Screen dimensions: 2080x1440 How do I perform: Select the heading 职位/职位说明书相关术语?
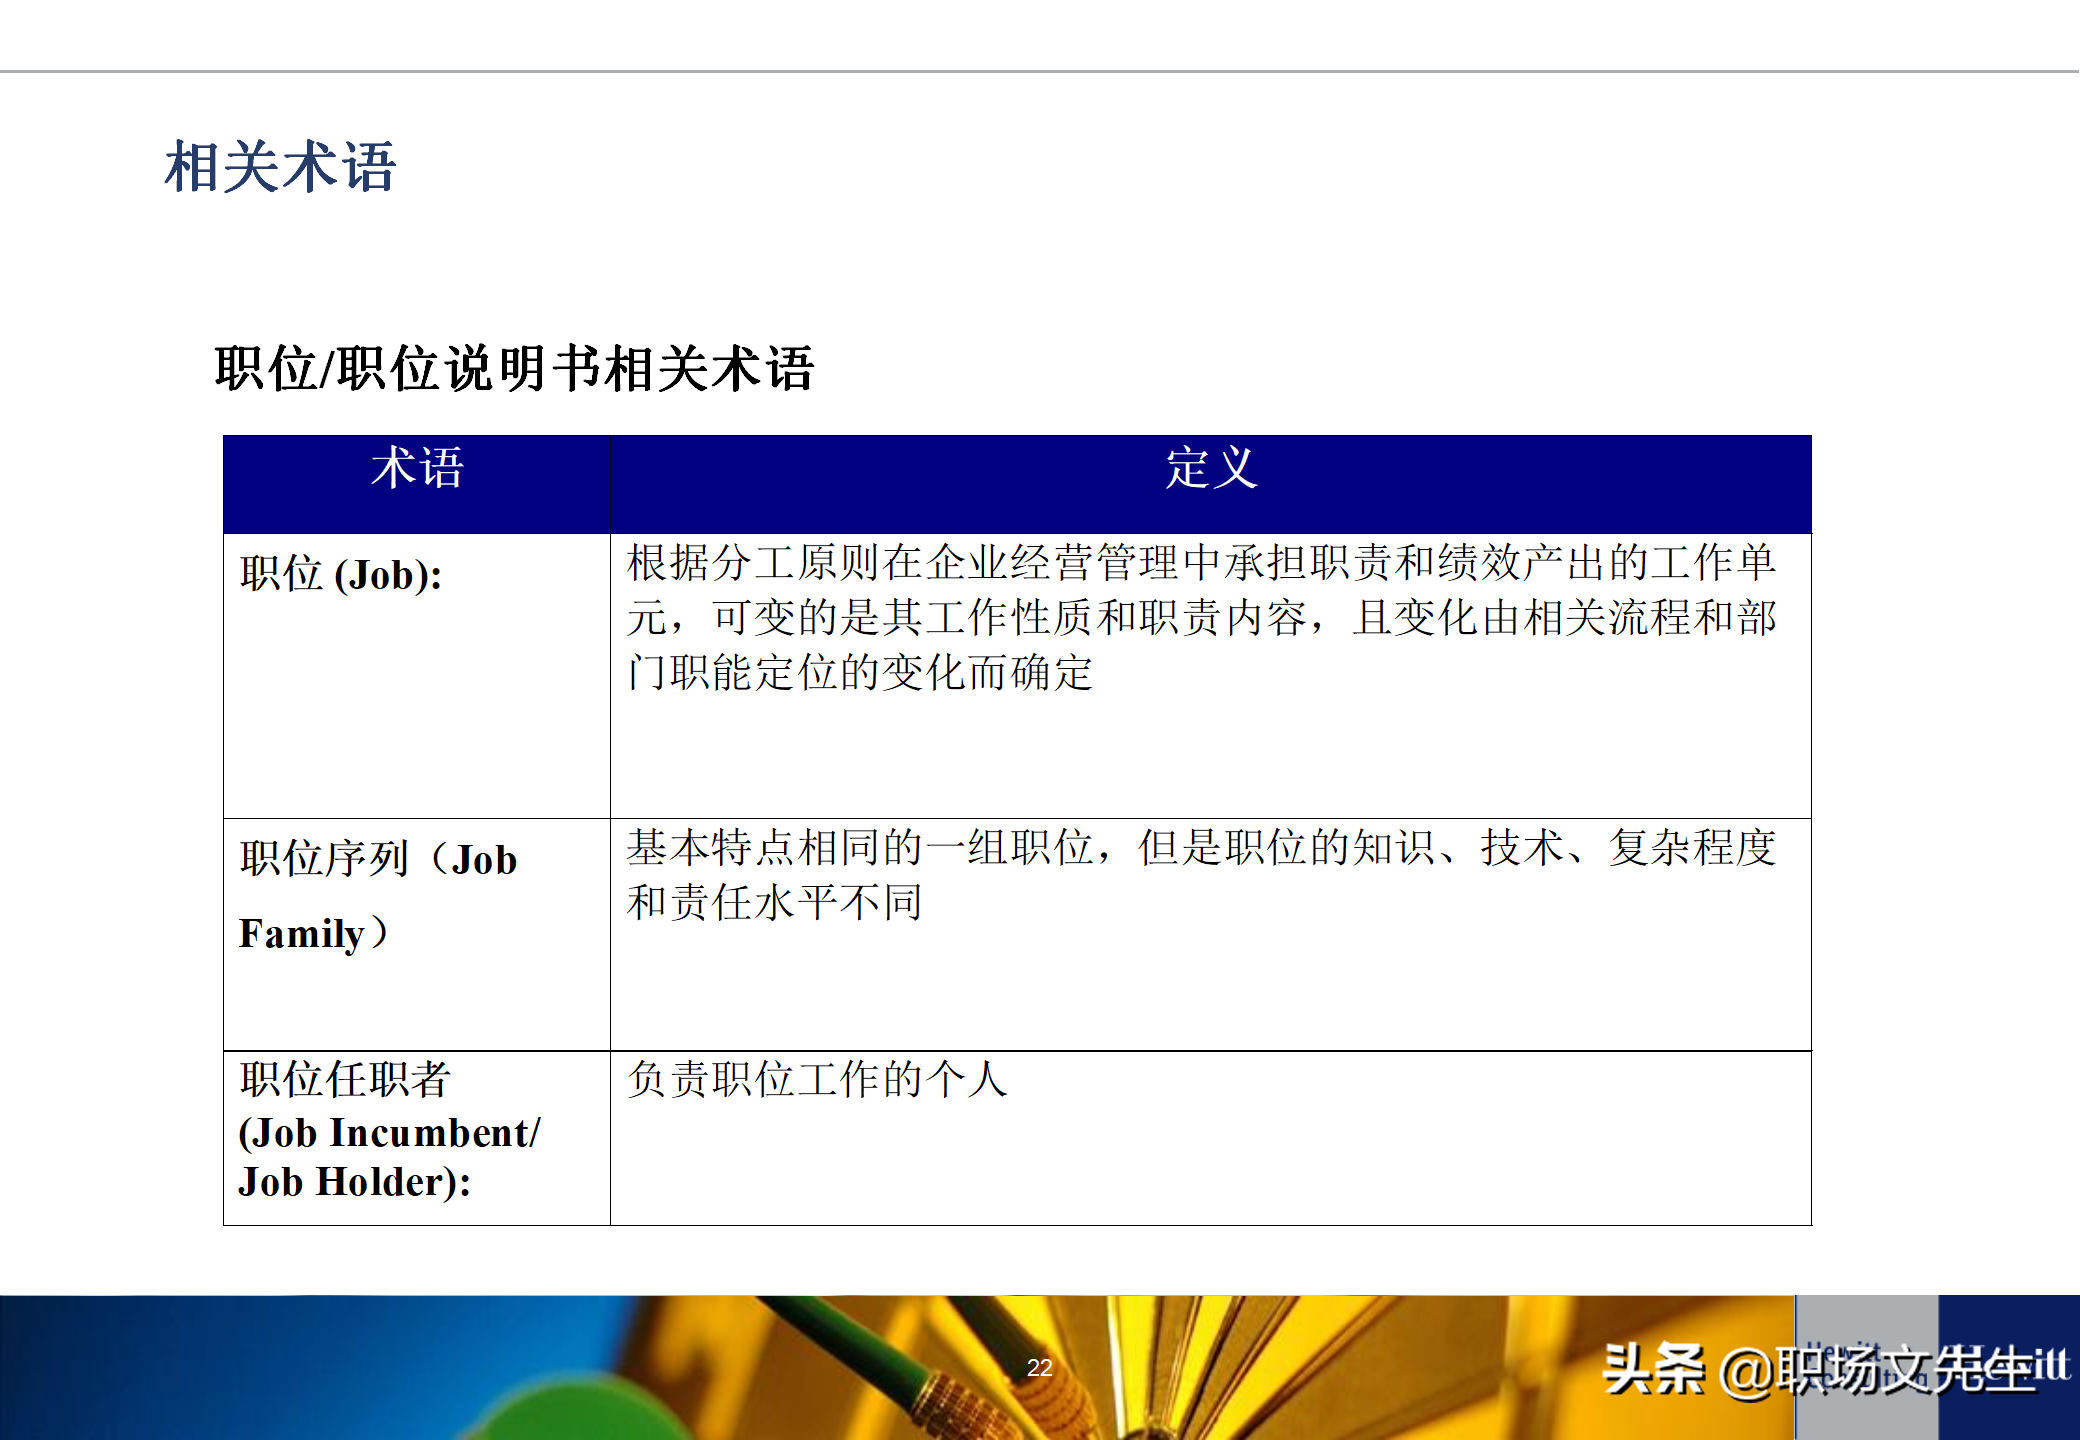(515, 368)
